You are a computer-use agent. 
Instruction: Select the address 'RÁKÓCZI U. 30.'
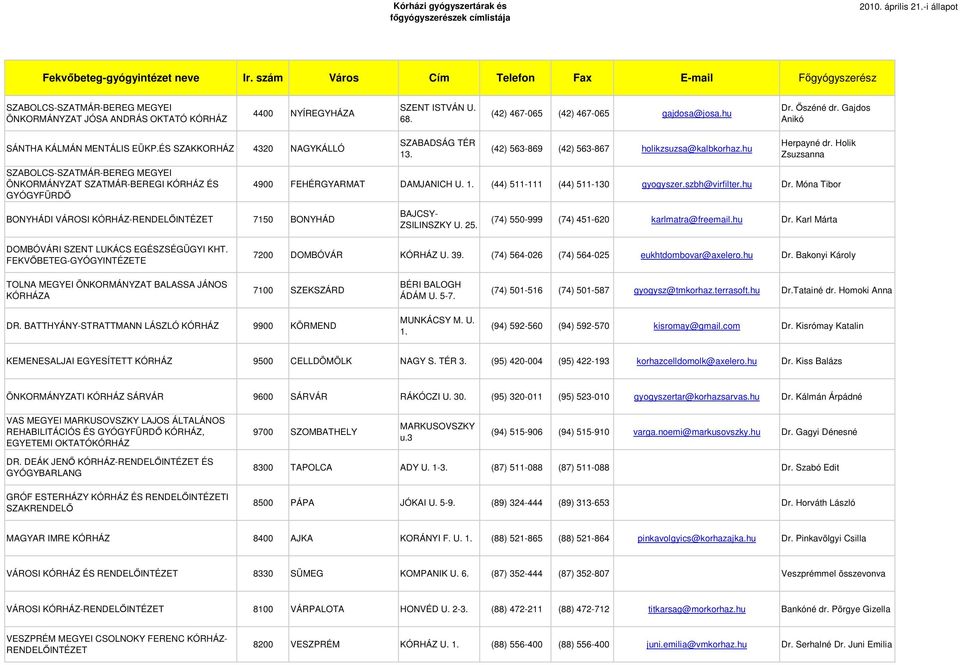pos(433,397)
